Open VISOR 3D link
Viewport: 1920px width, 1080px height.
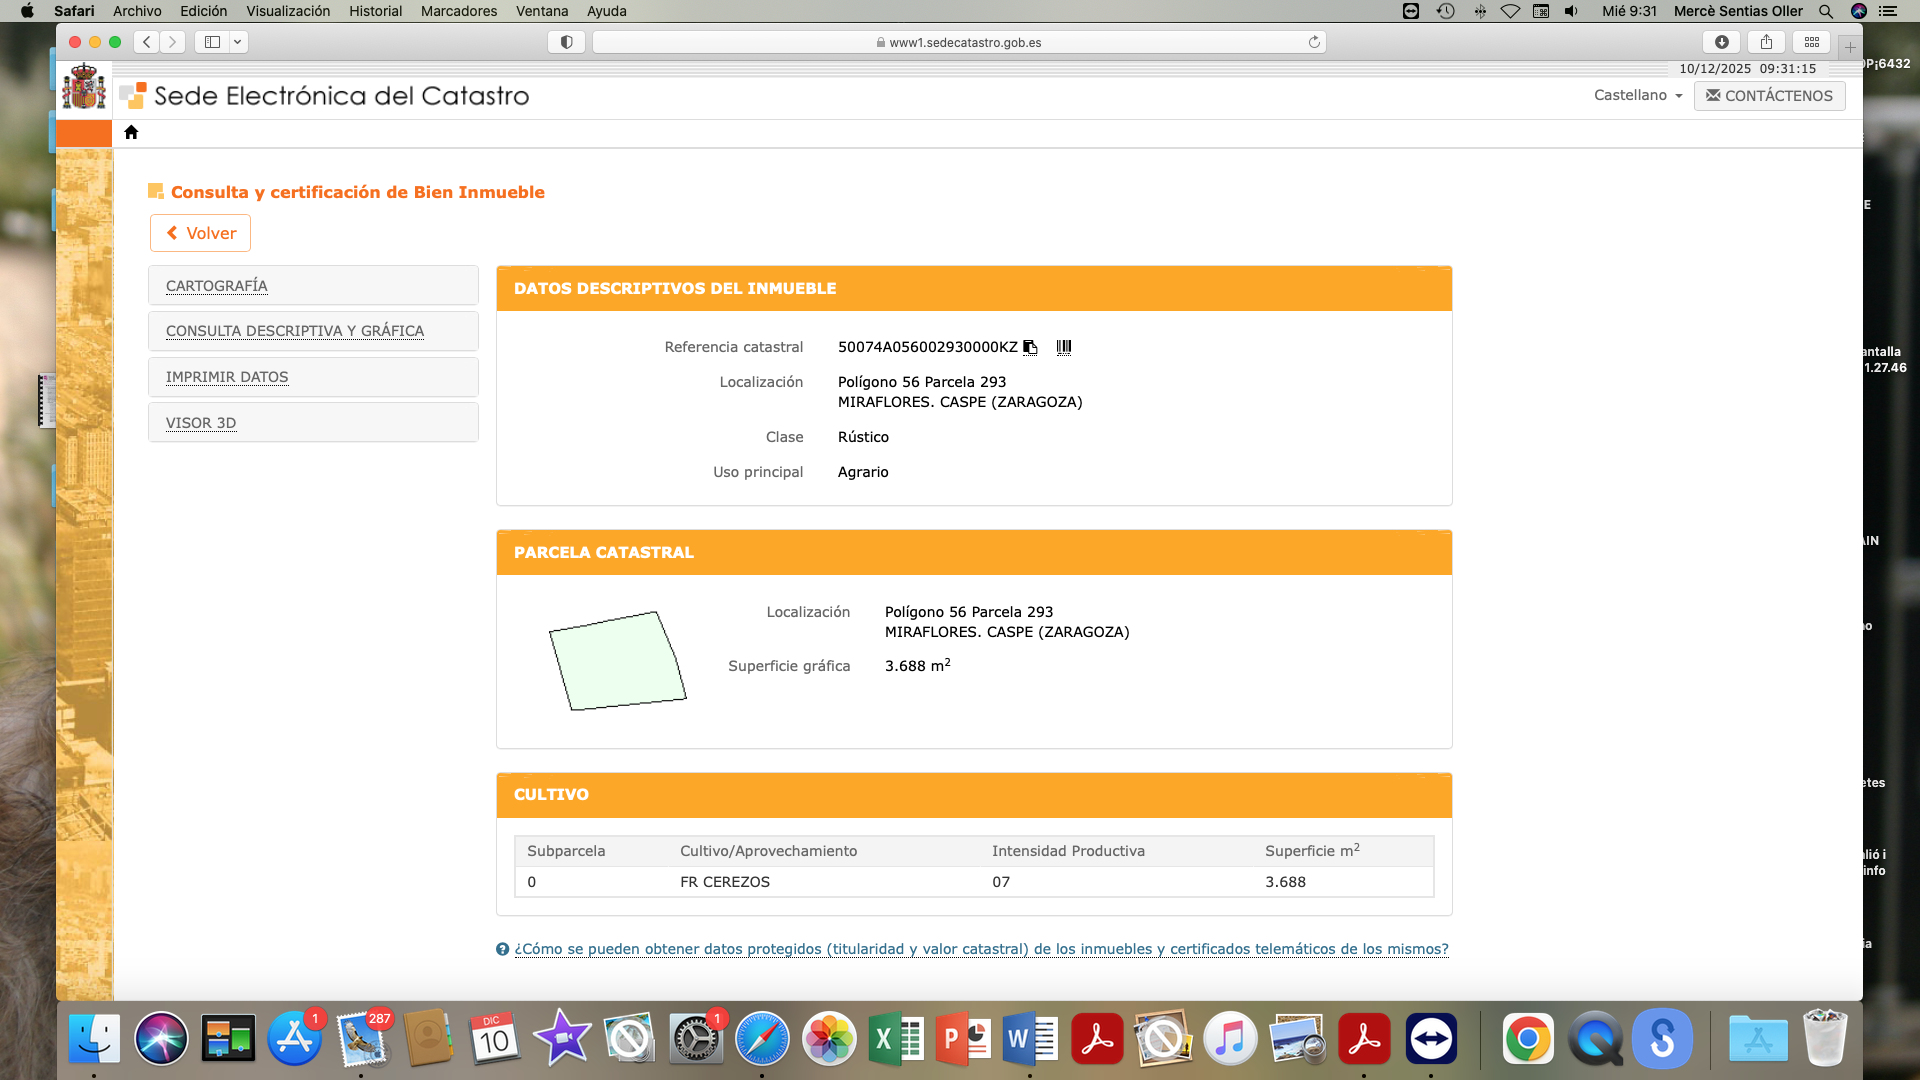click(201, 423)
